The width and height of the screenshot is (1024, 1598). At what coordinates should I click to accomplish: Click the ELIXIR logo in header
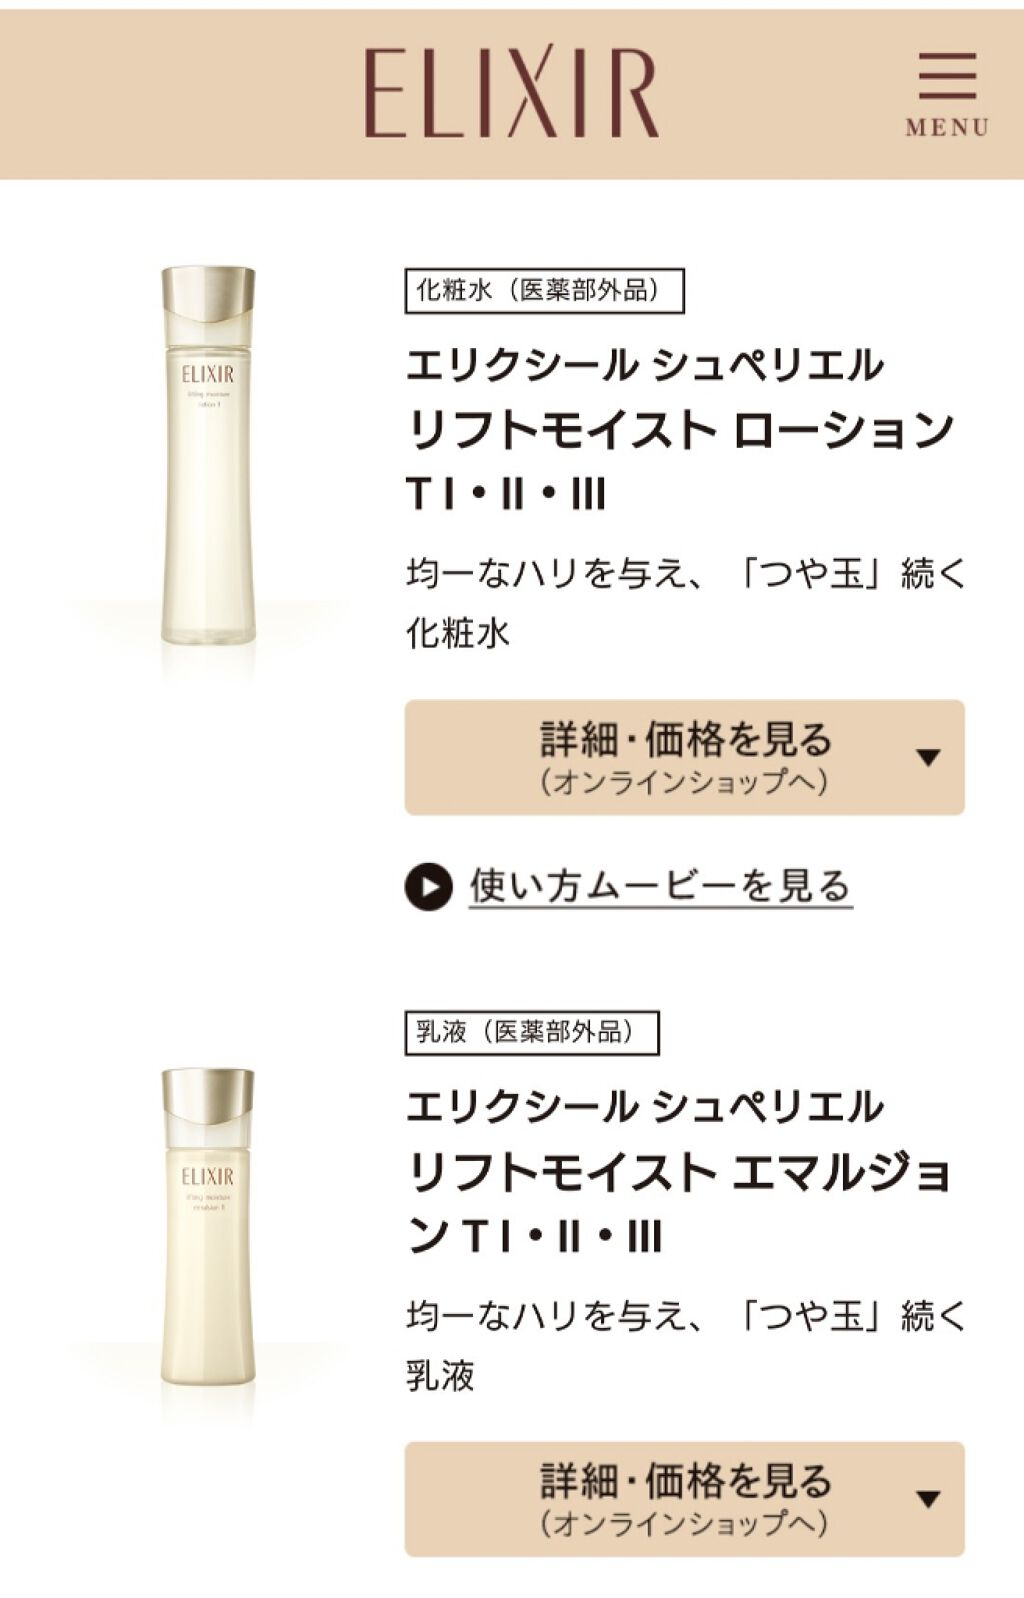[x=511, y=93]
